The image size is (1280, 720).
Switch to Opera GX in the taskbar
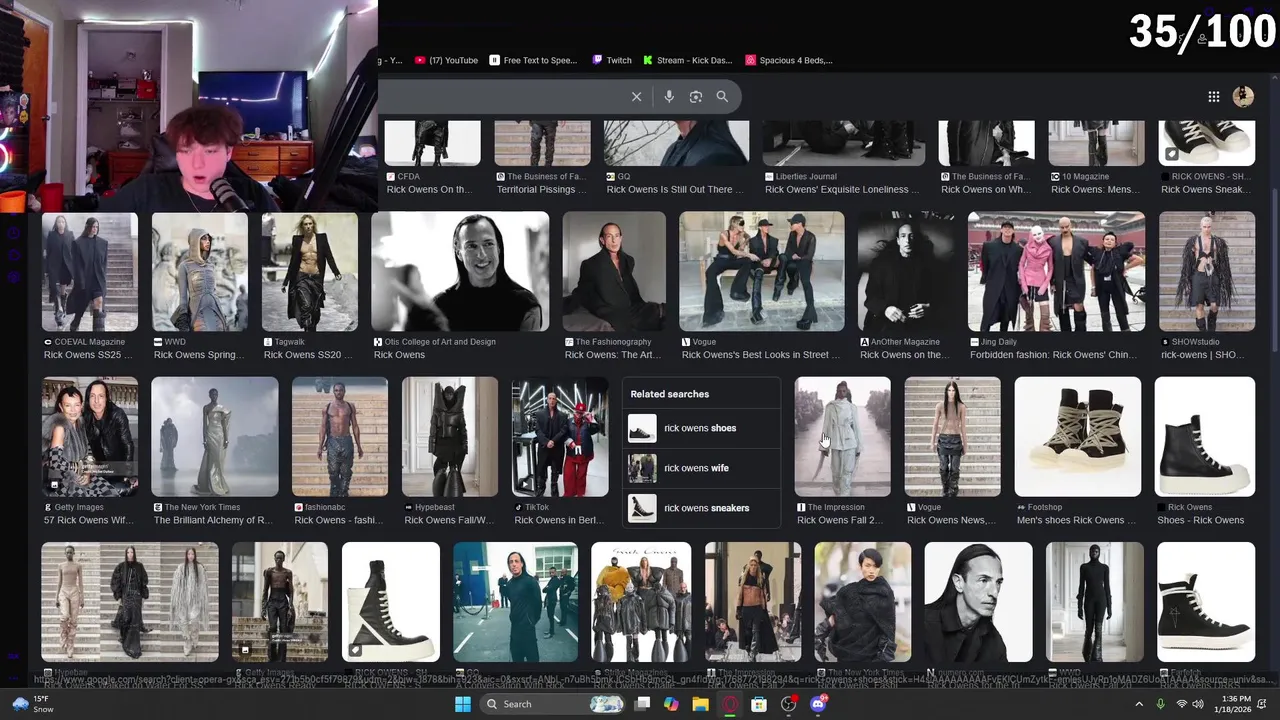730,704
